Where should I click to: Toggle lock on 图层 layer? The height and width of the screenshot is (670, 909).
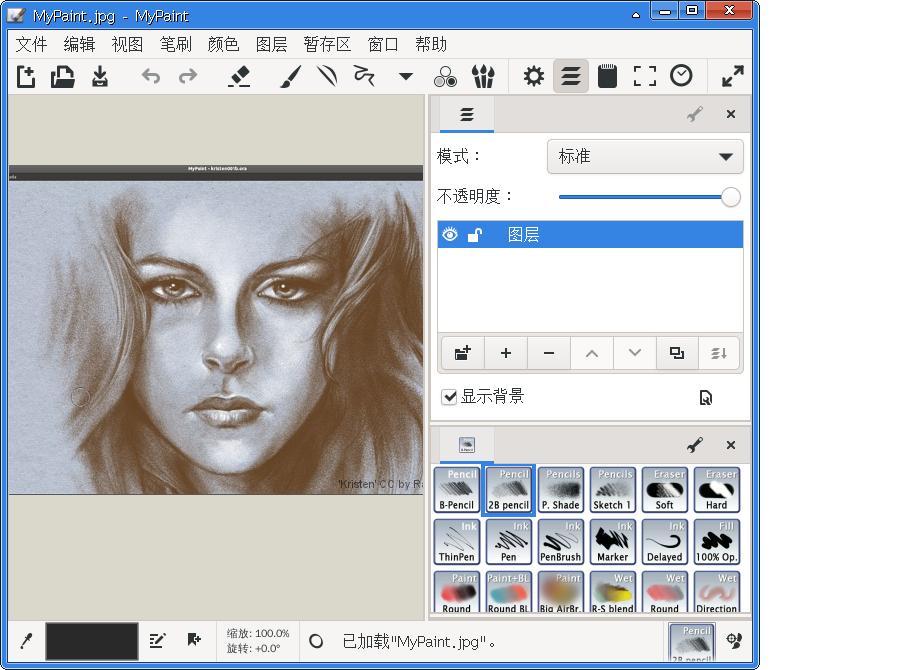(x=475, y=235)
